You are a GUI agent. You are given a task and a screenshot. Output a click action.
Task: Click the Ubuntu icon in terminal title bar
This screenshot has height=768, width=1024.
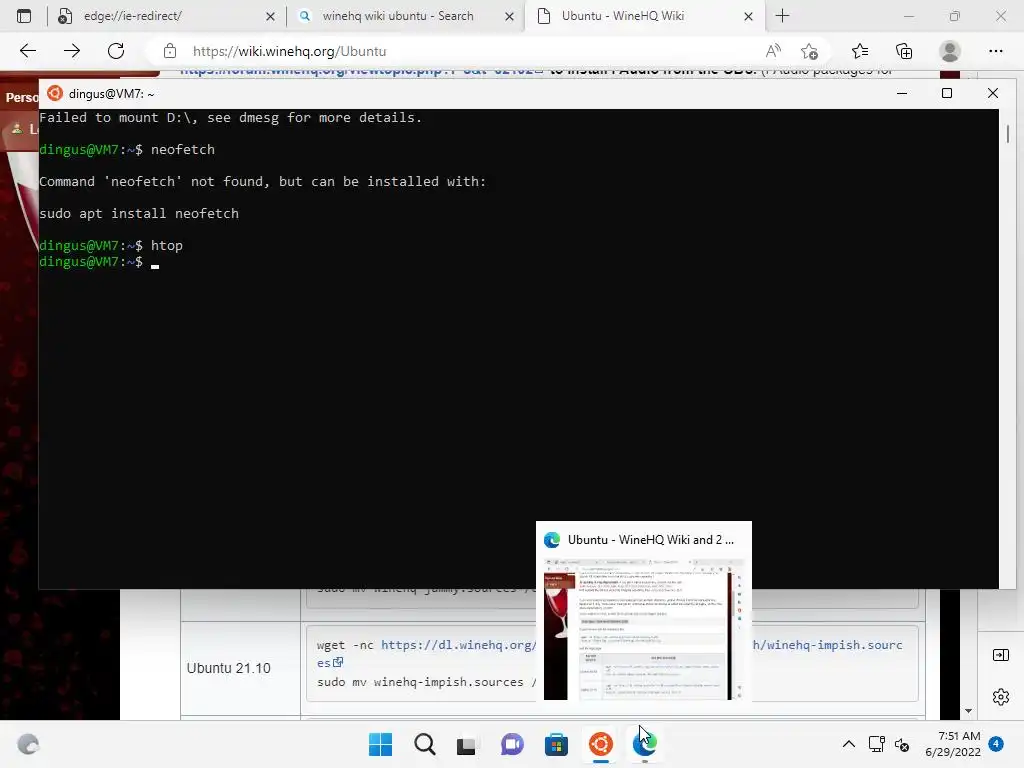[x=55, y=93]
